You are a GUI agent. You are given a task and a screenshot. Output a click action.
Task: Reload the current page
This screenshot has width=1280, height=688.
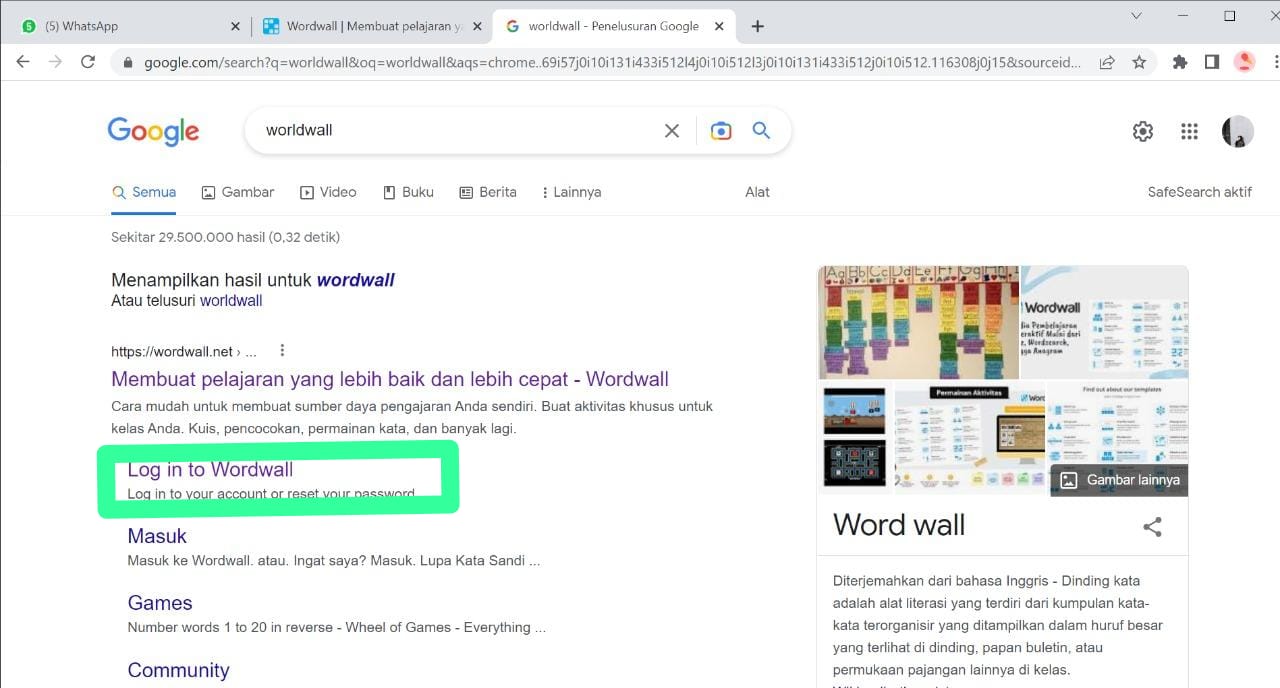(x=88, y=62)
